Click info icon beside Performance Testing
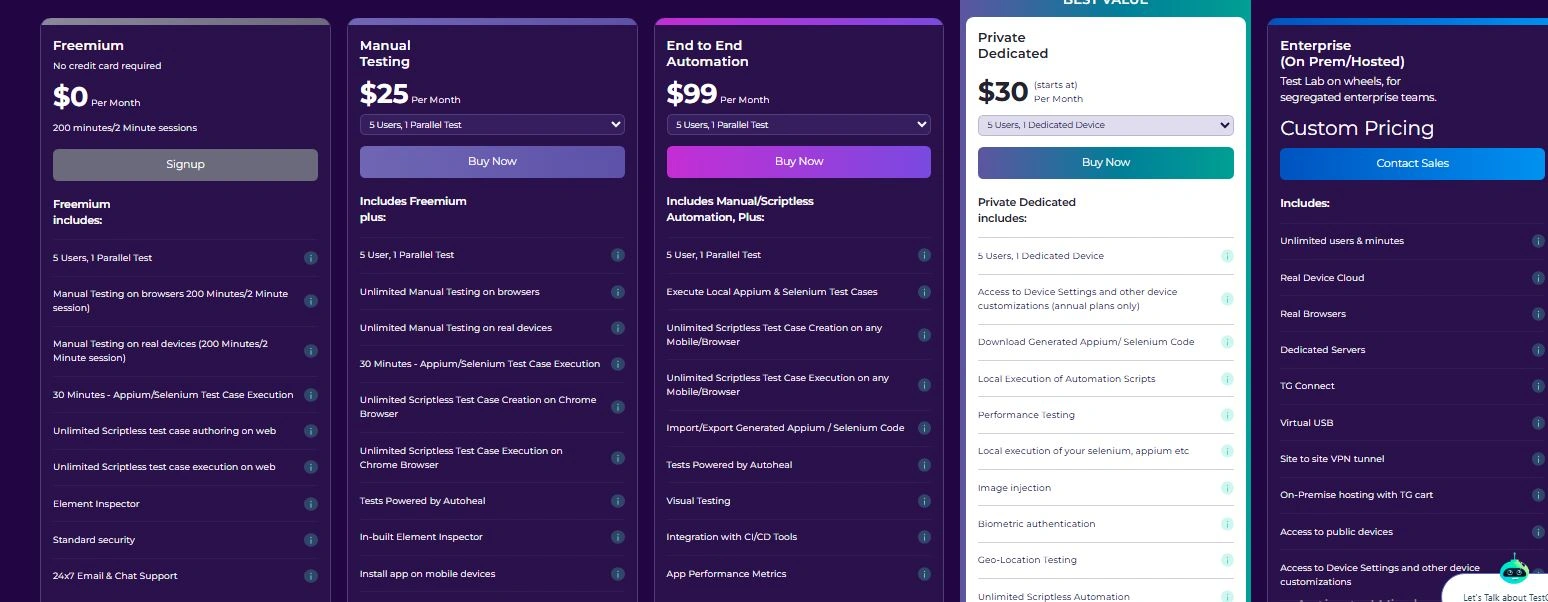Viewport: 1548px width, 602px height. coord(1227,415)
